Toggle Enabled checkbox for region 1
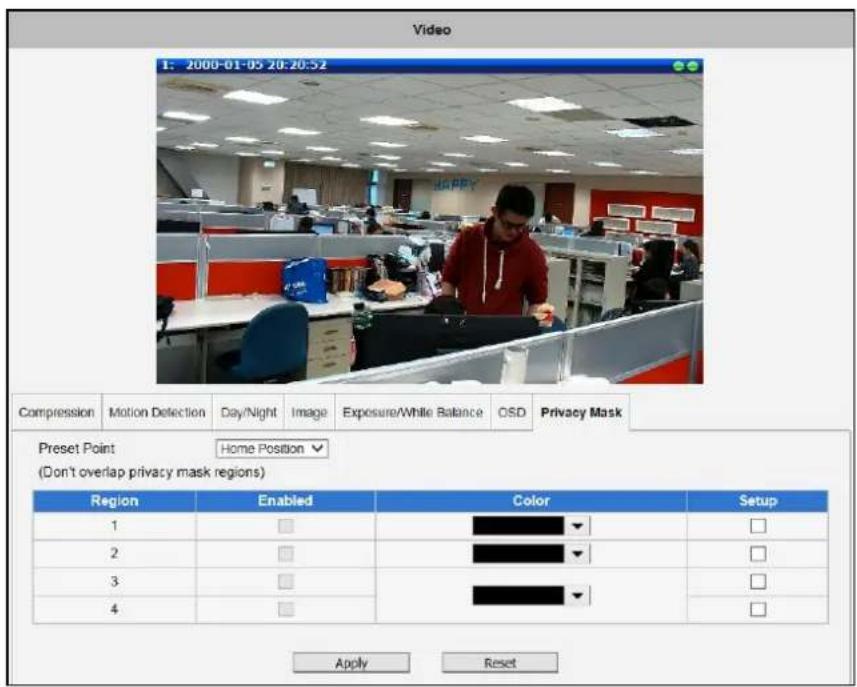This screenshot has height=687, width=857. (x=286, y=526)
